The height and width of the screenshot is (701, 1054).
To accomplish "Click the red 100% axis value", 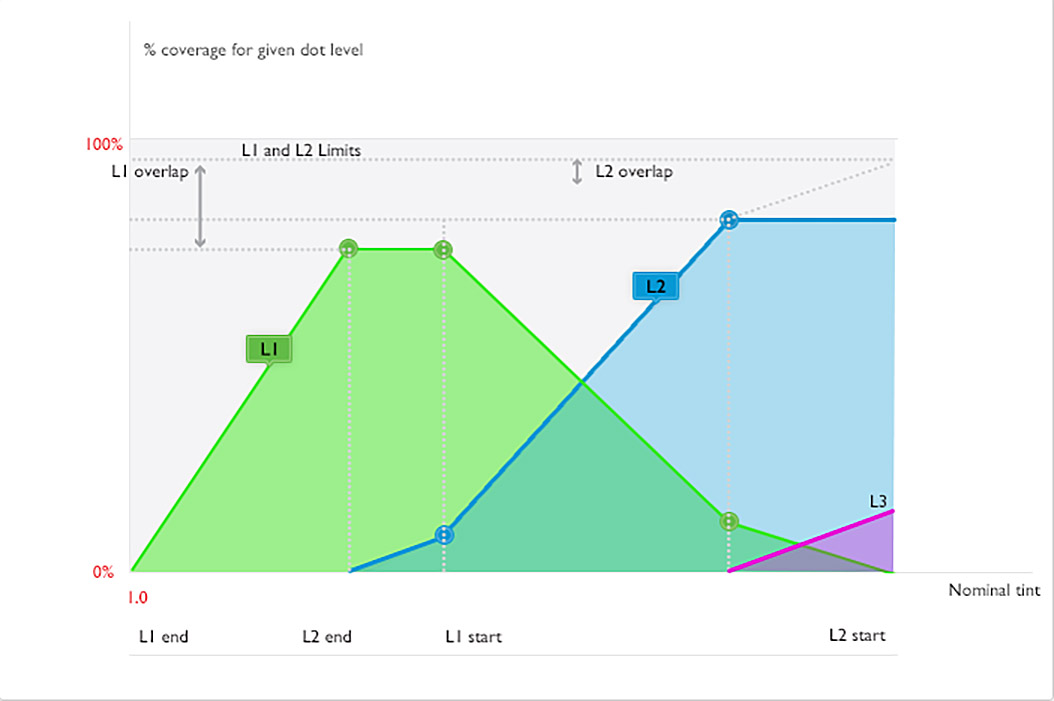I will 102,144.
